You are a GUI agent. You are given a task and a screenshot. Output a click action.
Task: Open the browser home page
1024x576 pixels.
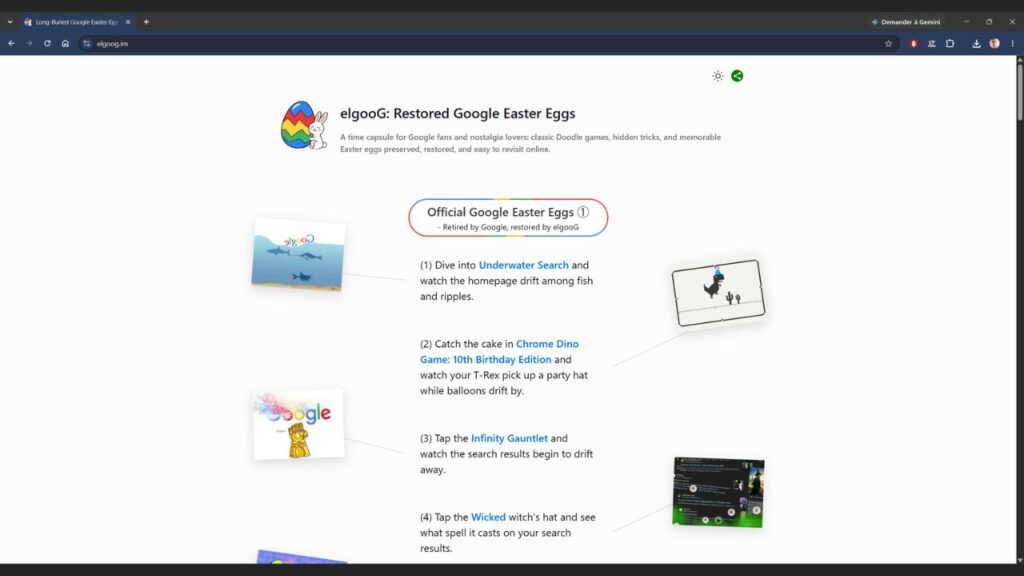pyautogui.click(x=65, y=43)
